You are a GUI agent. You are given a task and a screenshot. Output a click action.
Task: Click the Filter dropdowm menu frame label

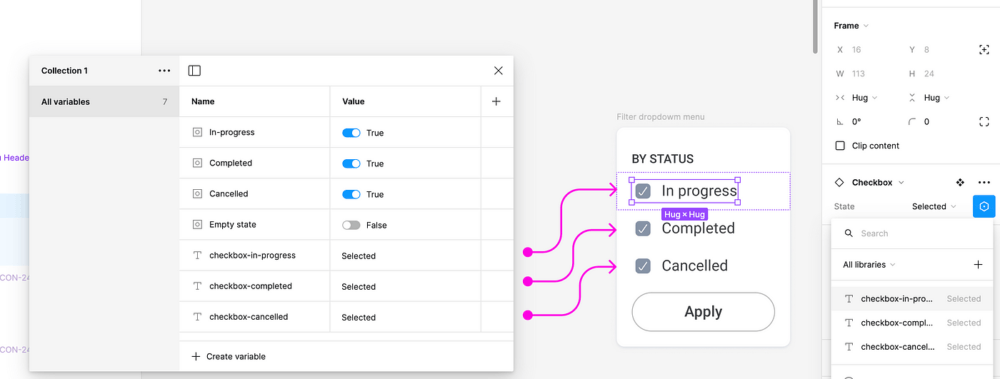[x=661, y=117]
